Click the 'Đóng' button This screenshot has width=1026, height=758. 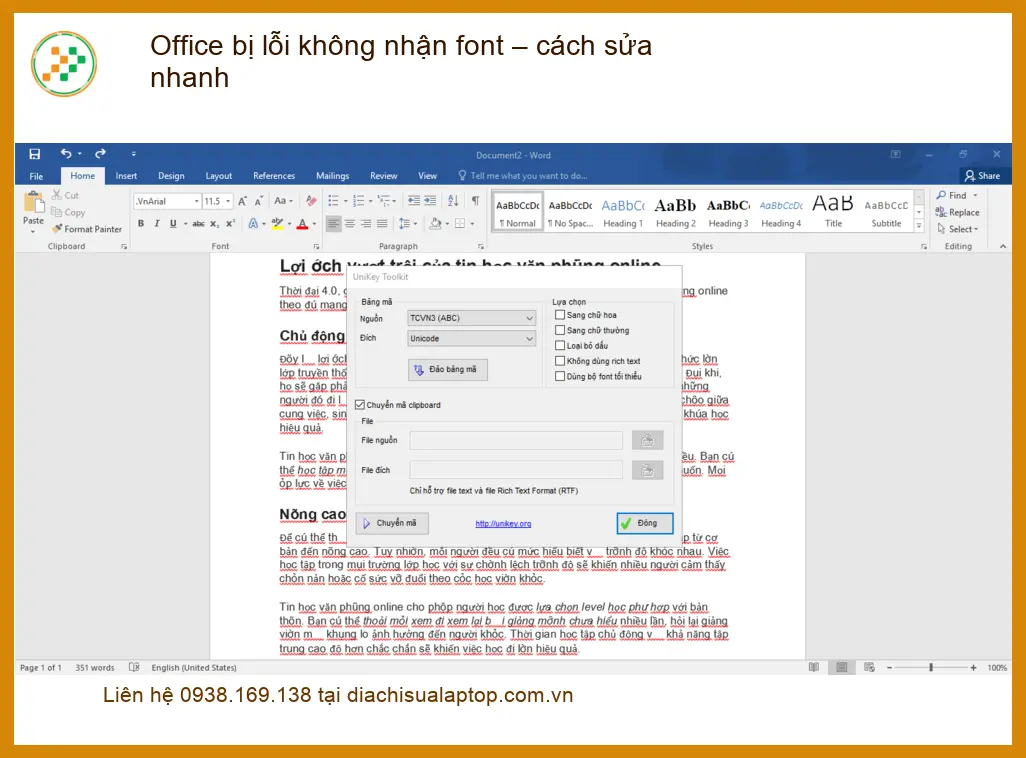645,523
